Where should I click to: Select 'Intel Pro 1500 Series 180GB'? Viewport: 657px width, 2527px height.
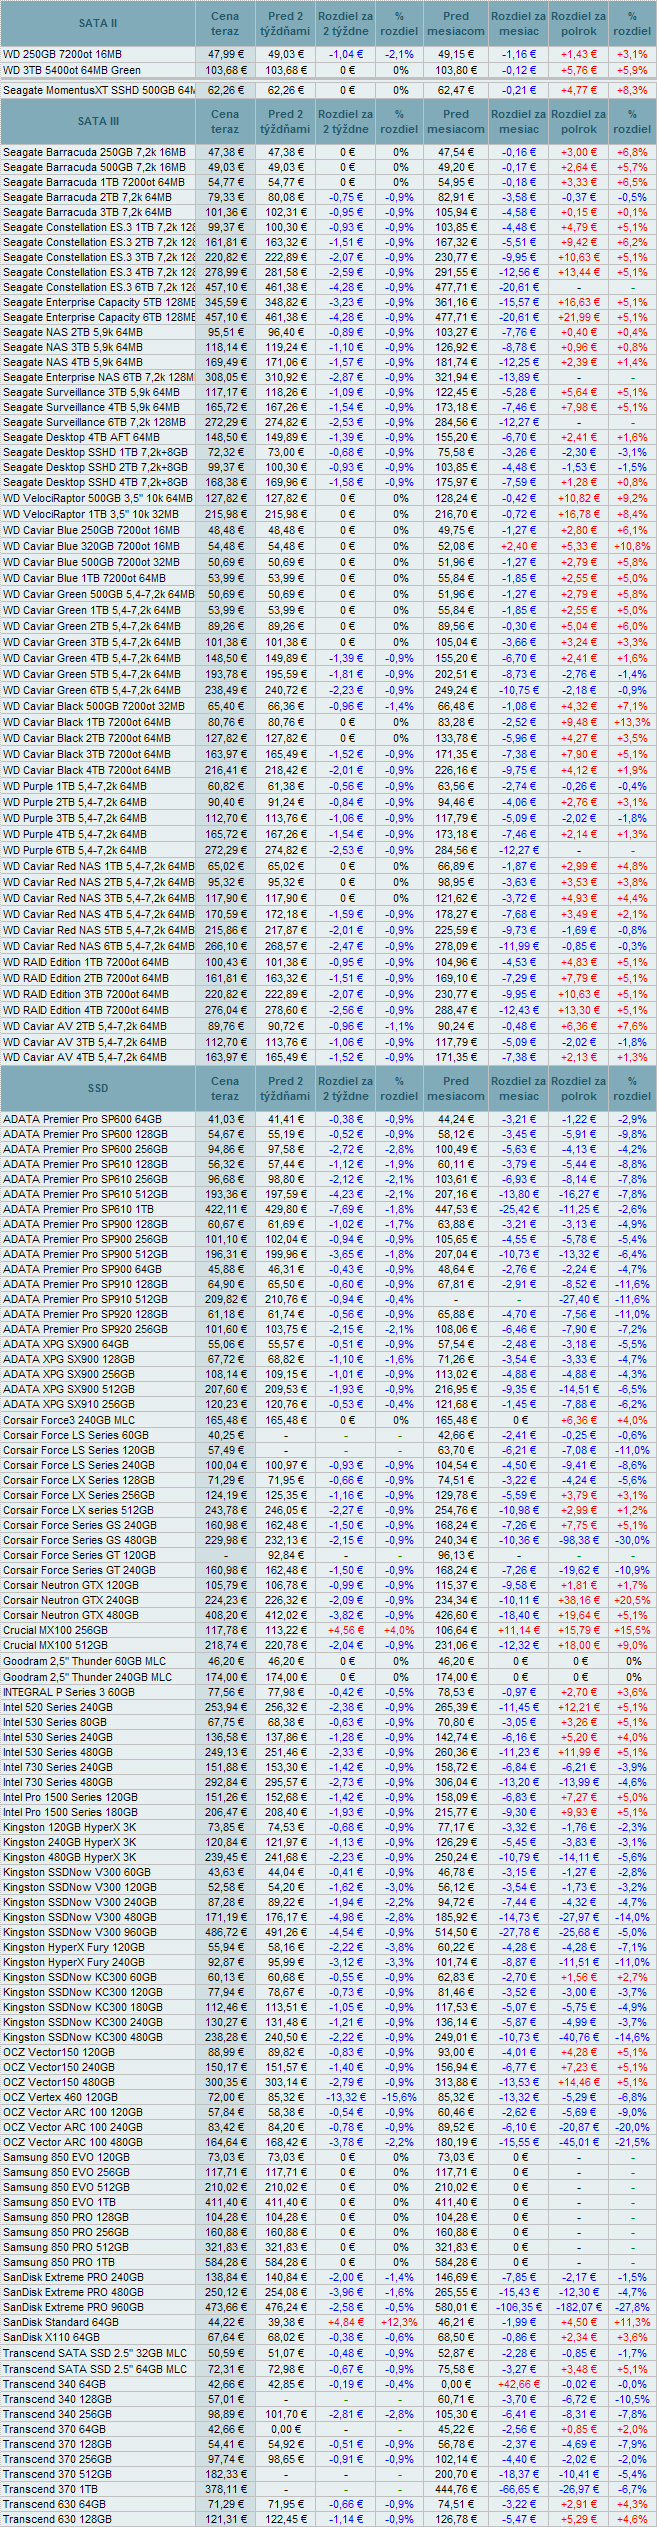click(71, 1812)
